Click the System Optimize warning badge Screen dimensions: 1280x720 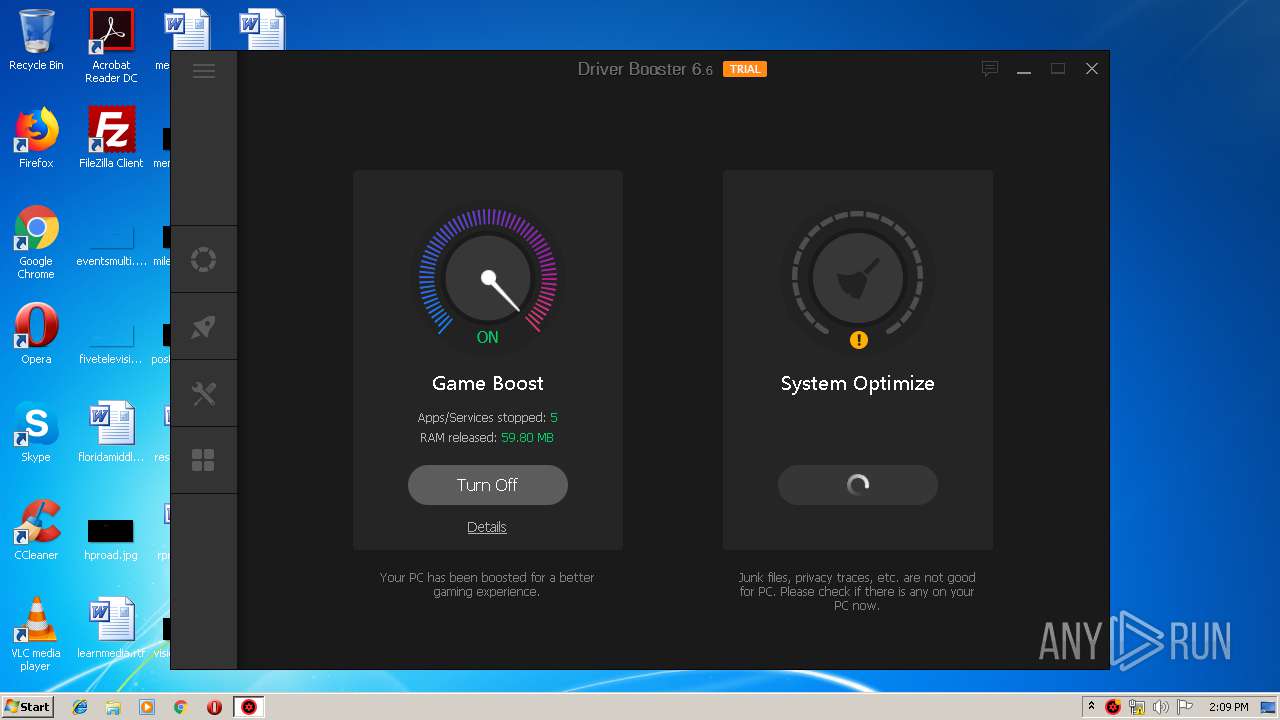point(858,340)
